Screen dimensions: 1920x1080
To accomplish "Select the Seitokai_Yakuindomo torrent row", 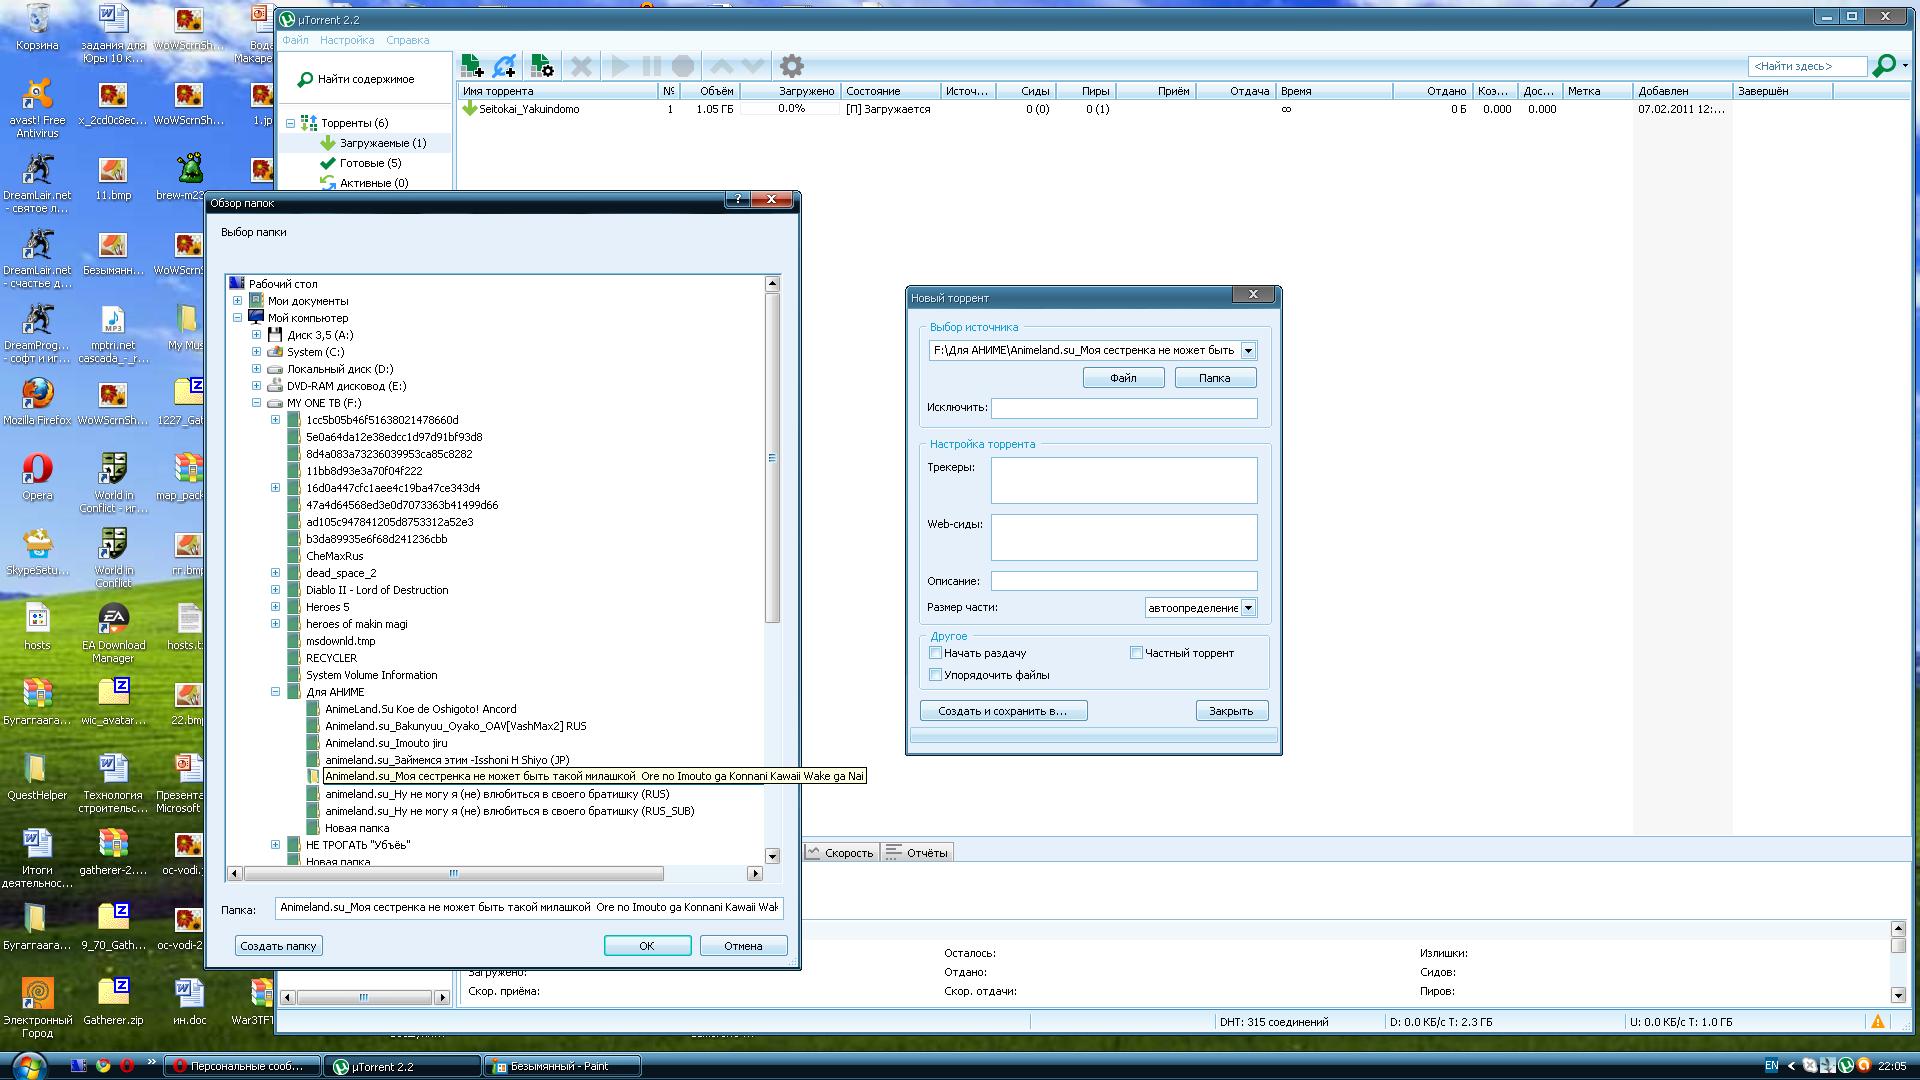I will pyautogui.click(x=529, y=109).
